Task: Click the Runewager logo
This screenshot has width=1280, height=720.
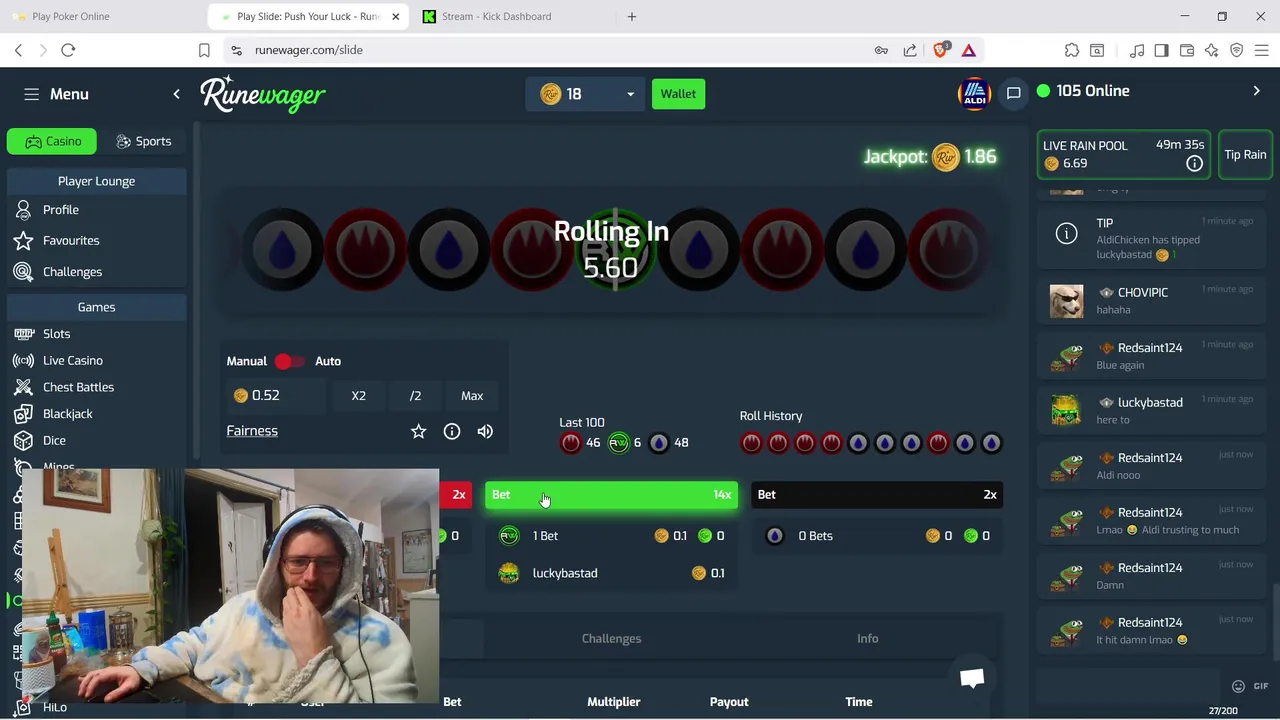Action: [263, 94]
